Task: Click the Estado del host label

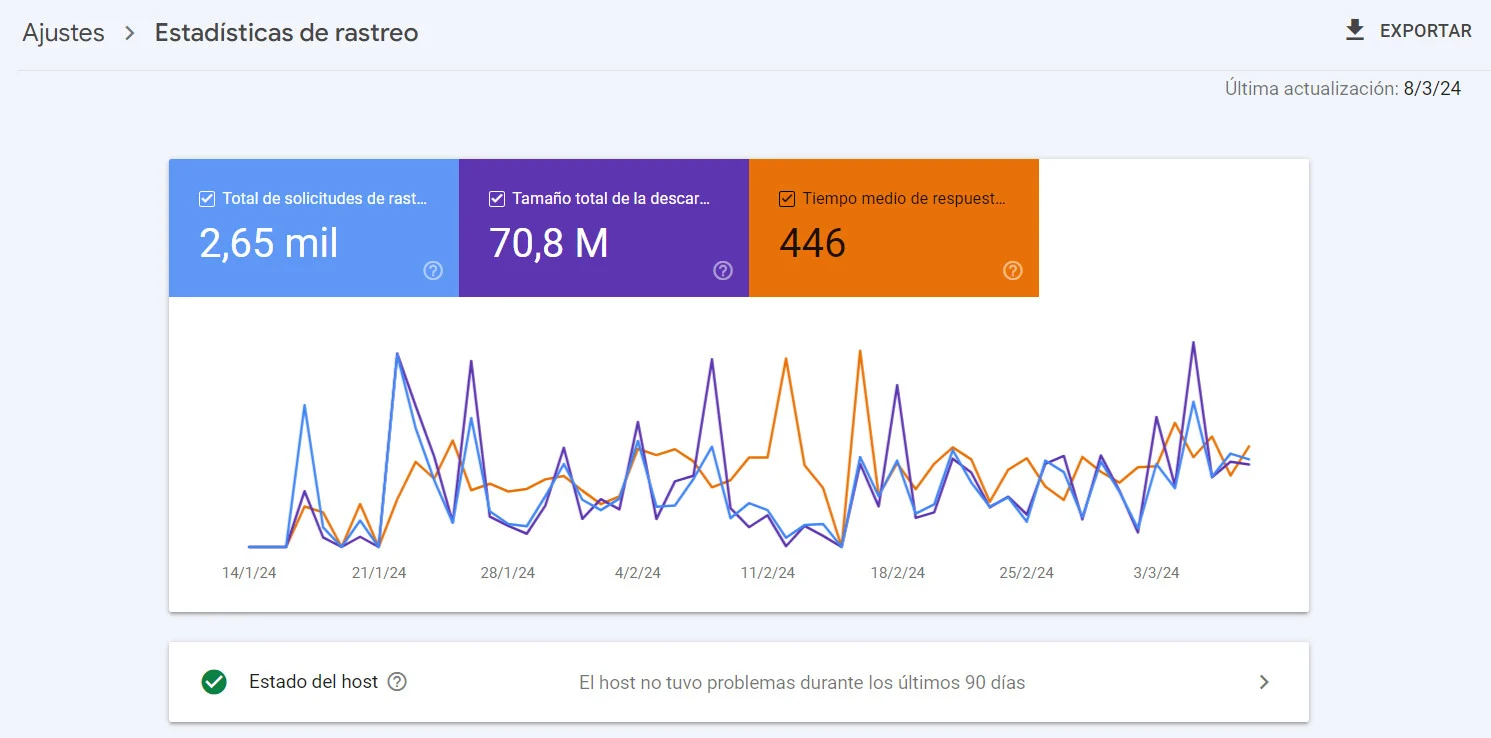Action: coord(313,682)
